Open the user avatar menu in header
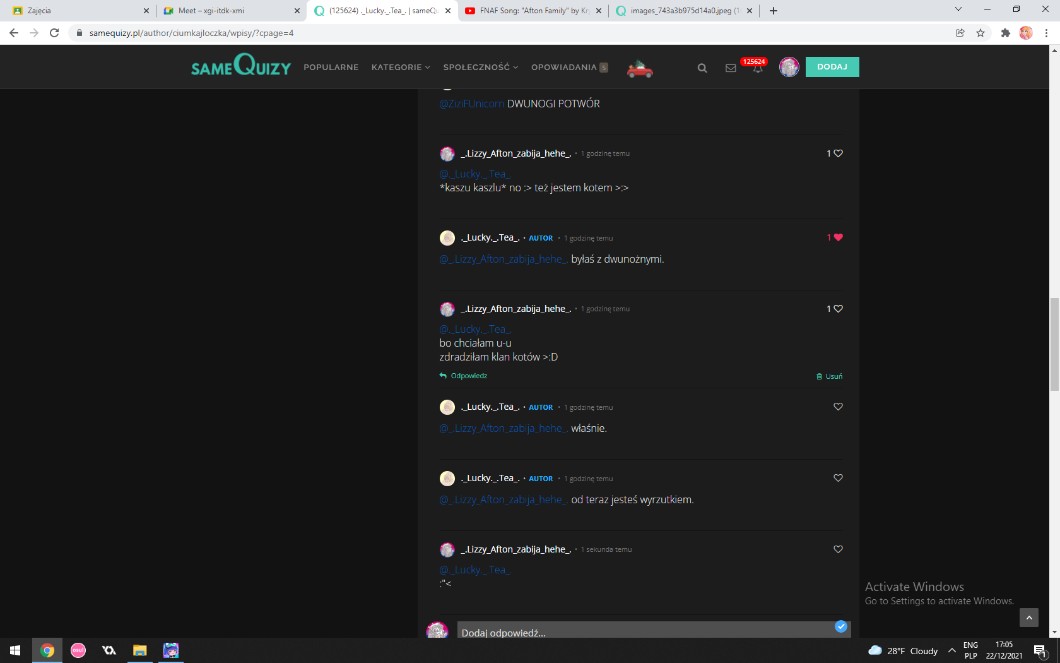This screenshot has width=1060, height=663. 789,67
